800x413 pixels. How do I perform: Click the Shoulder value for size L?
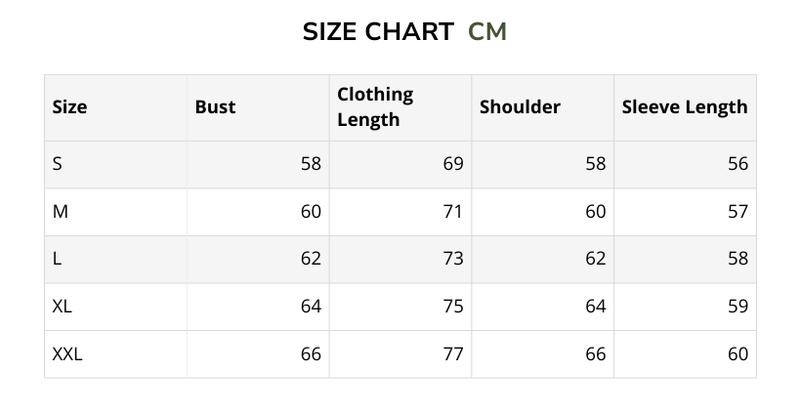[x=595, y=259]
